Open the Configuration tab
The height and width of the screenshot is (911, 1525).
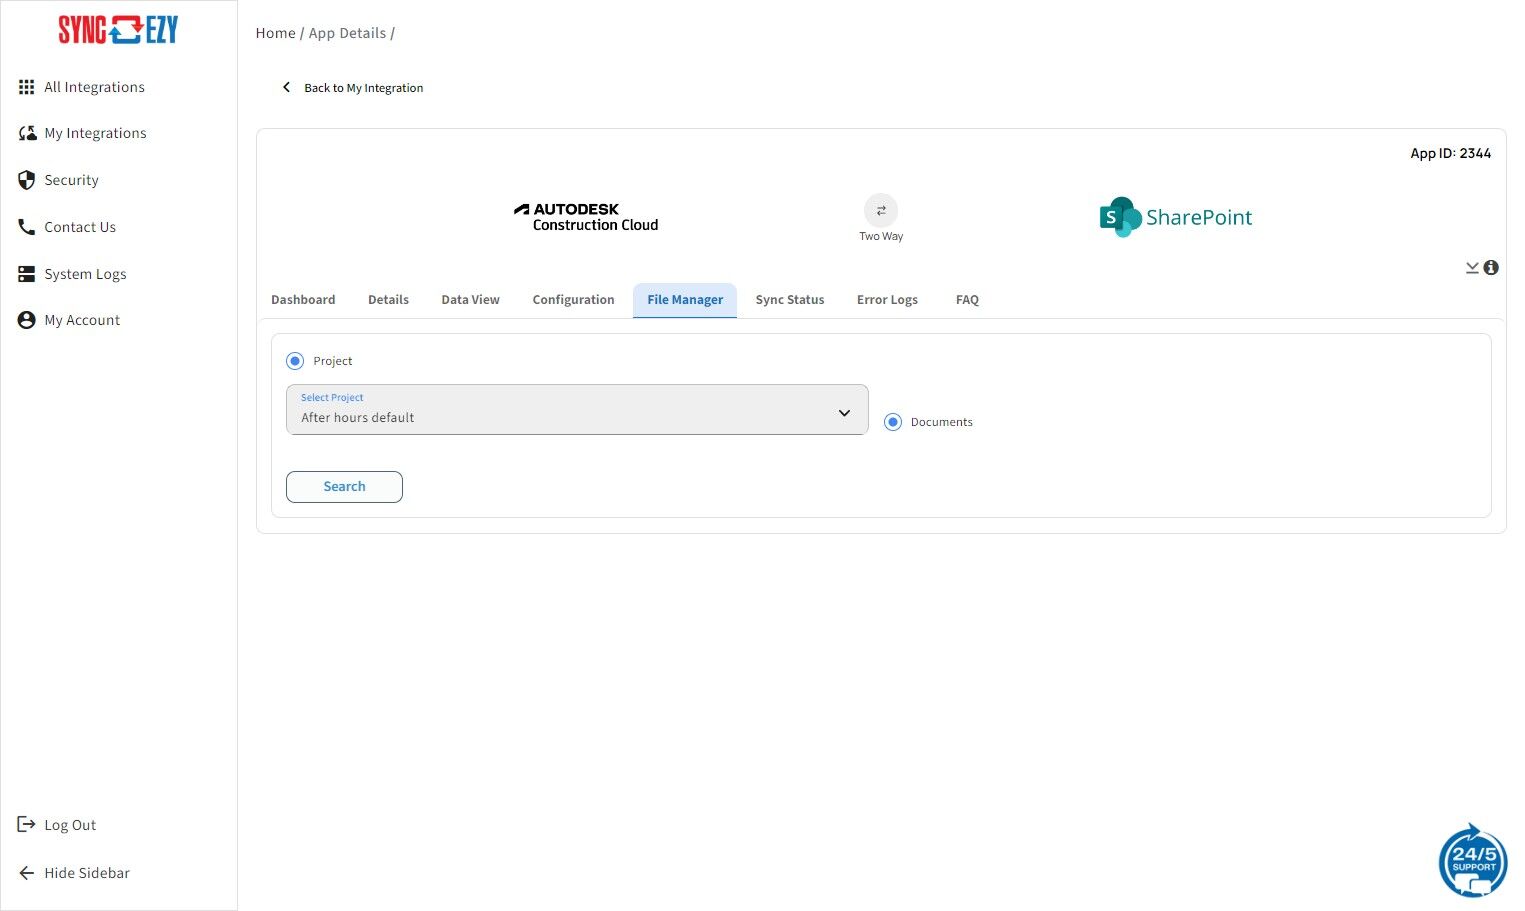pyautogui.click(x=573, y=300)
